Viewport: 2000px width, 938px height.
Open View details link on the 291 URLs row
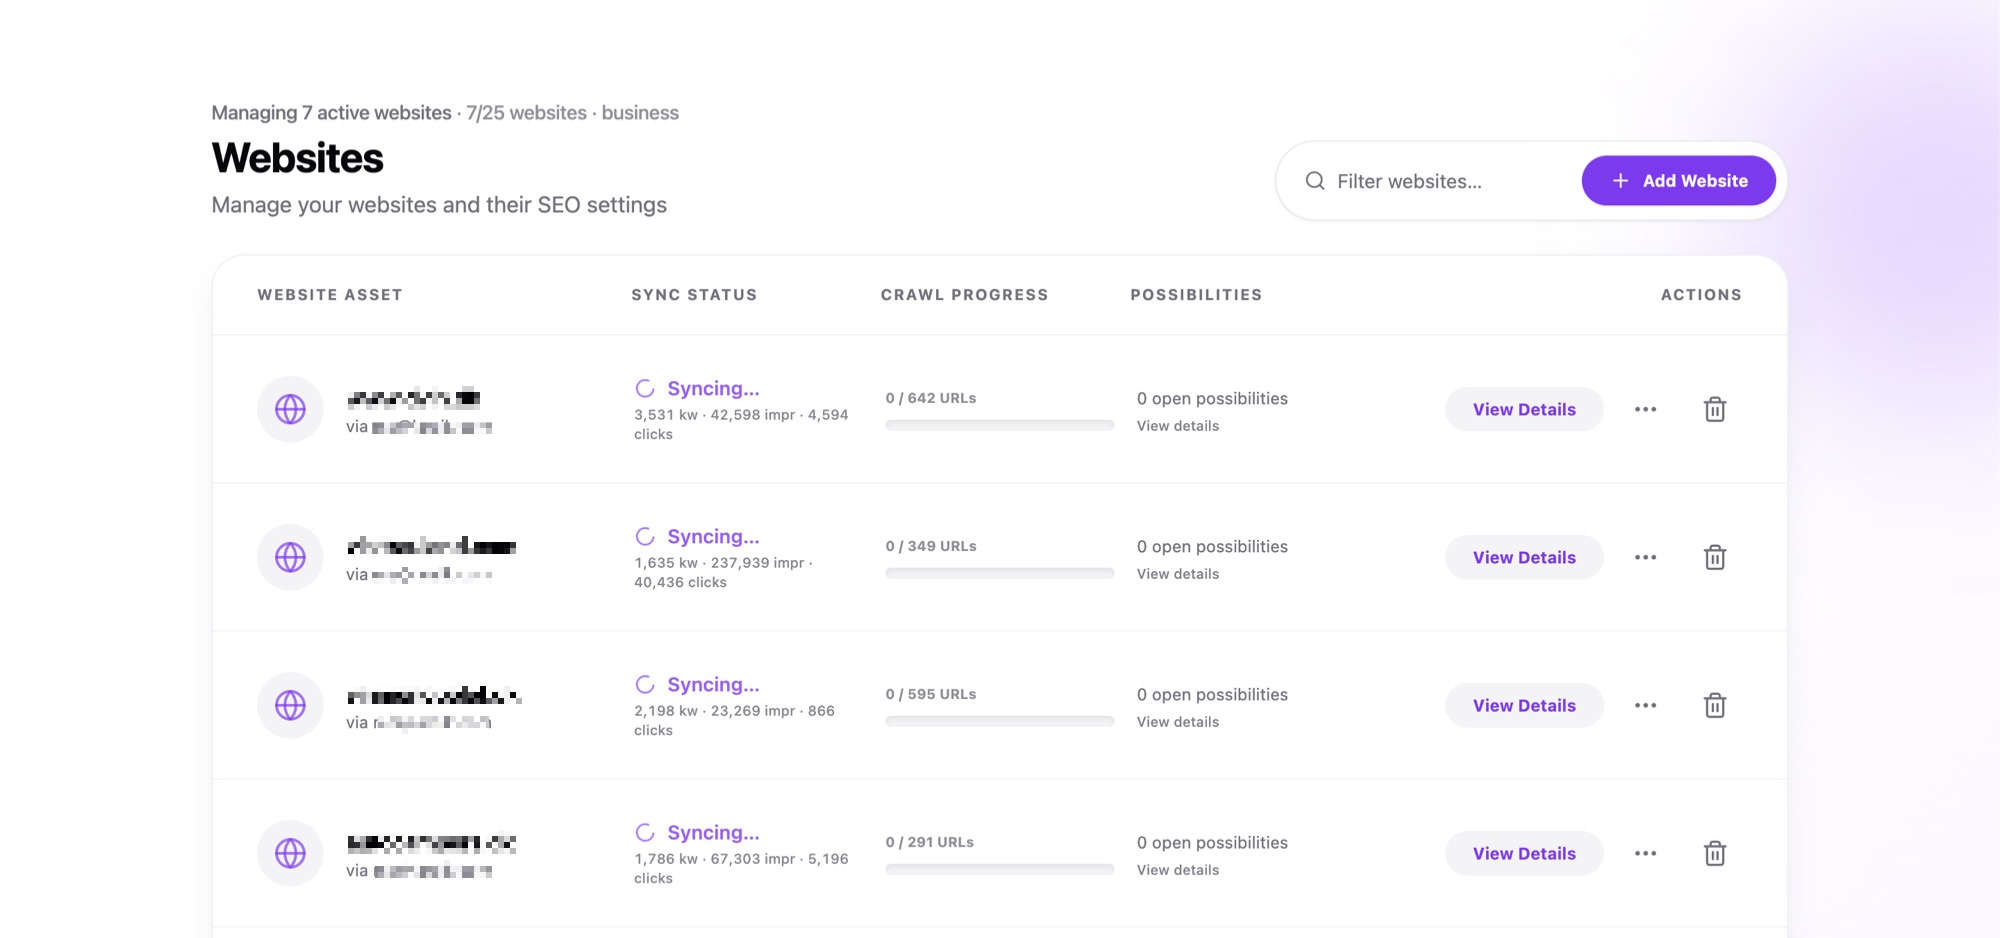pyautogui.click(x=1177, y=869)
